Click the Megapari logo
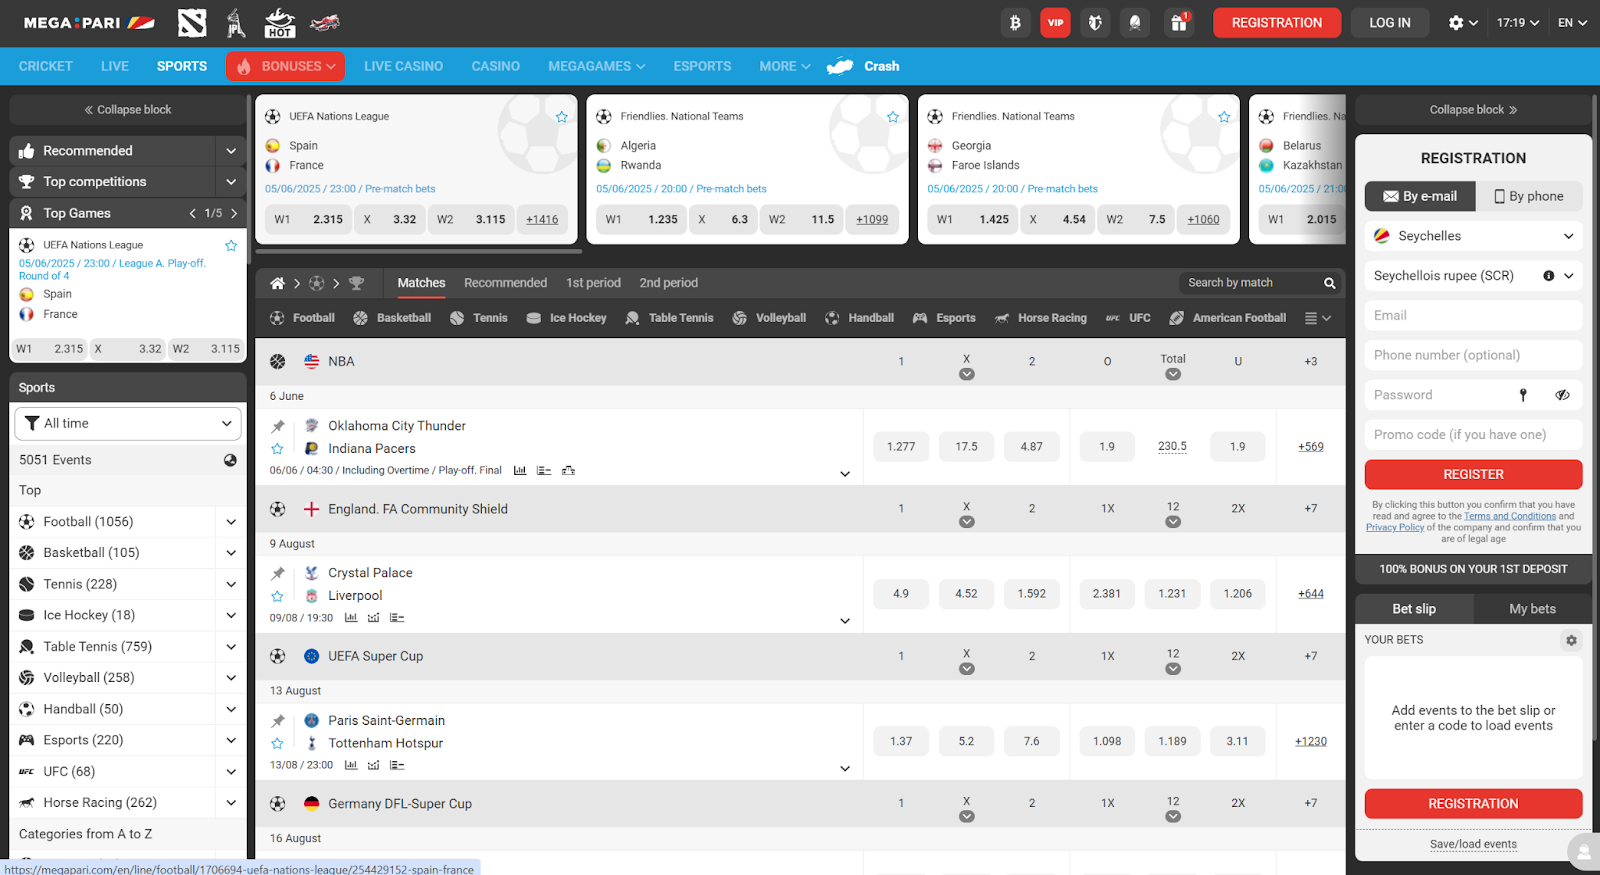 tap(89, 22)
